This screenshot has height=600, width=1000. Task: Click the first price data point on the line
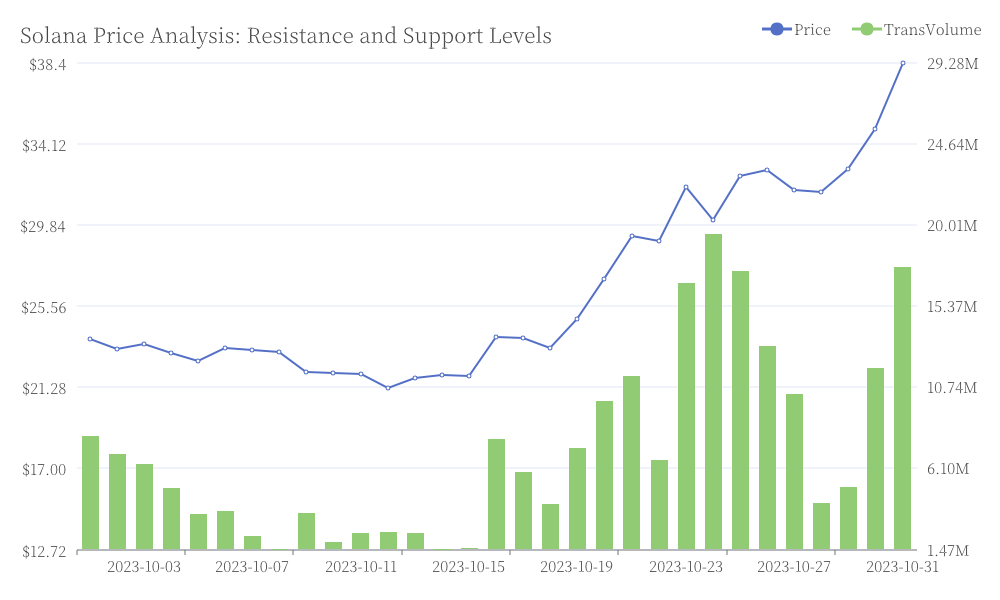pyautogui.click(x=90, y=339)
